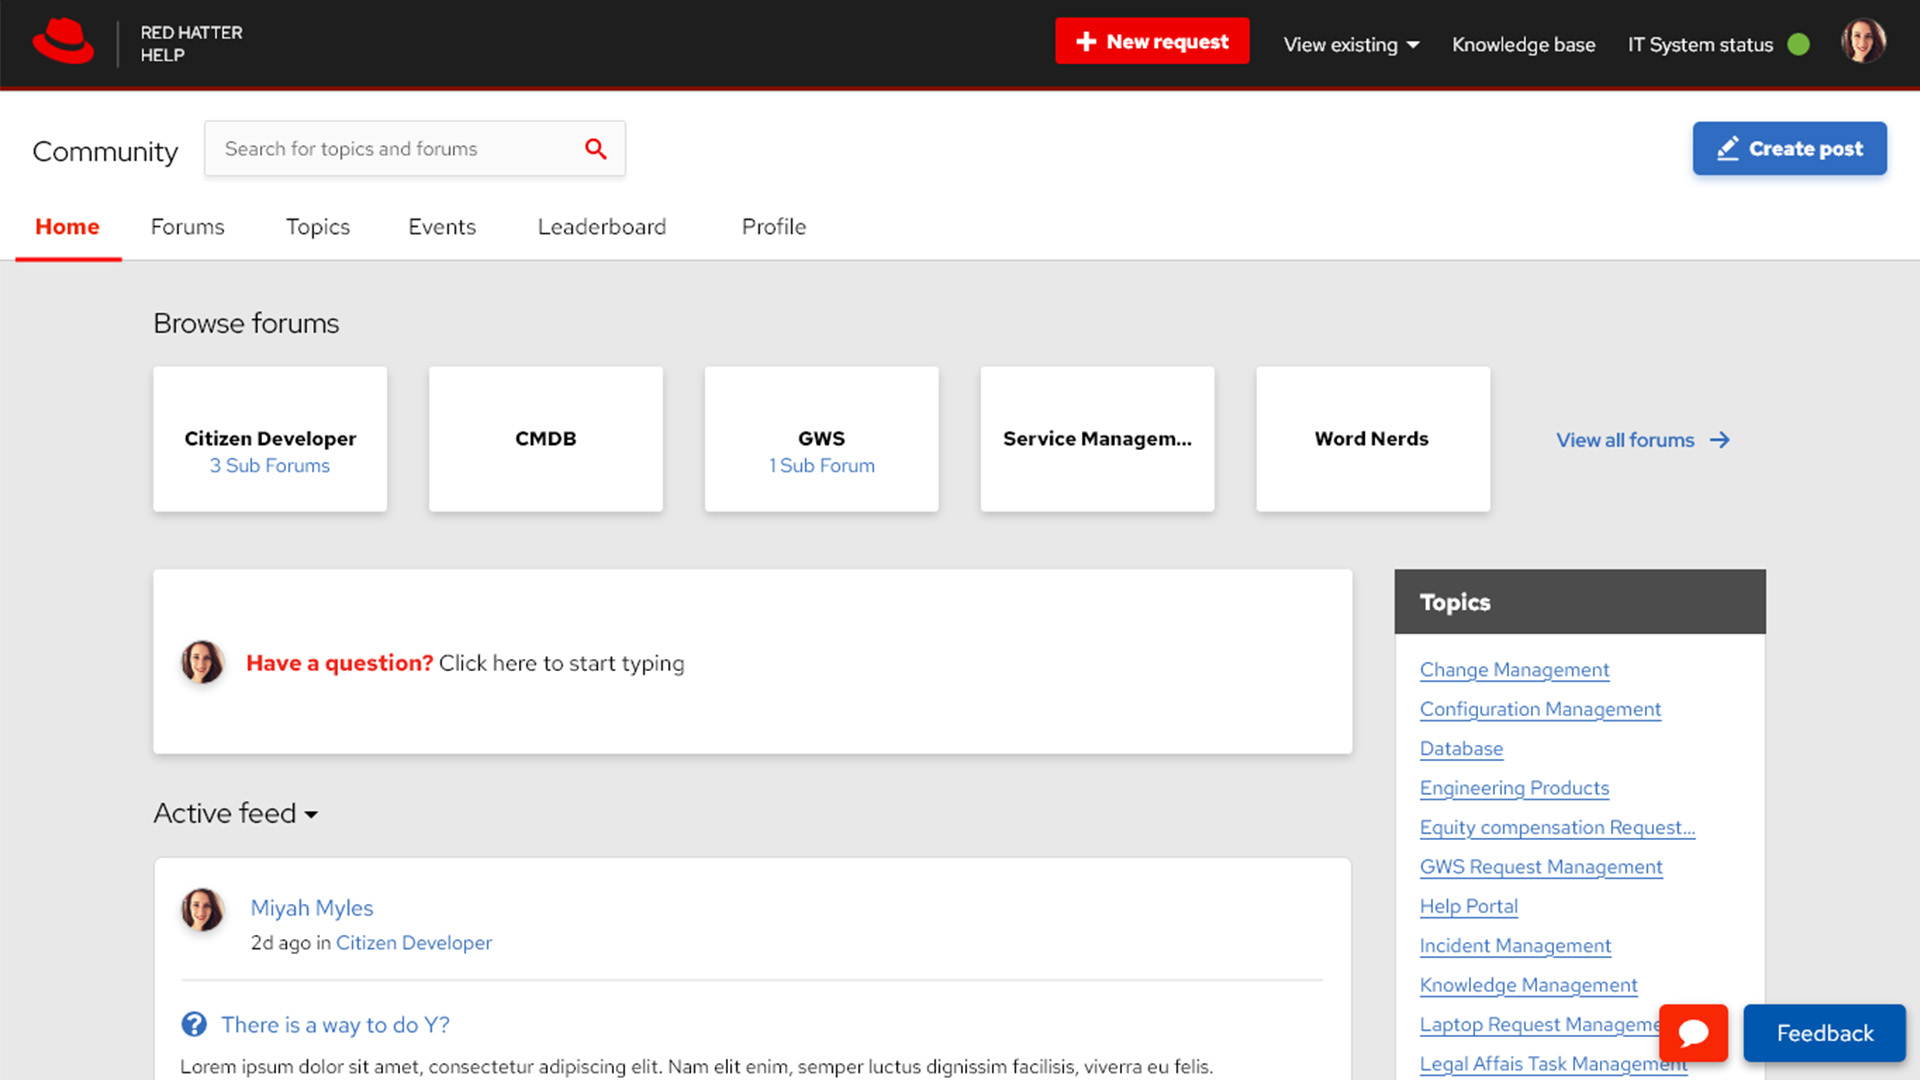The height and width of the screenshot is (1080, 1920).
Task: Click the Community heading
Action: click(105, 151)
